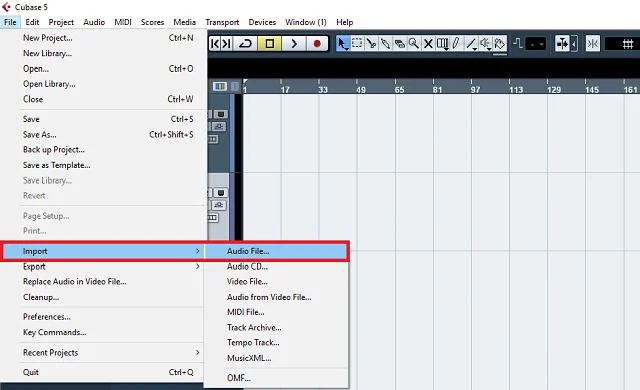The height and width of the screenshot is (390, 640).
Task: Select Save as Template... entry
Action: click(x=102, y=165)
